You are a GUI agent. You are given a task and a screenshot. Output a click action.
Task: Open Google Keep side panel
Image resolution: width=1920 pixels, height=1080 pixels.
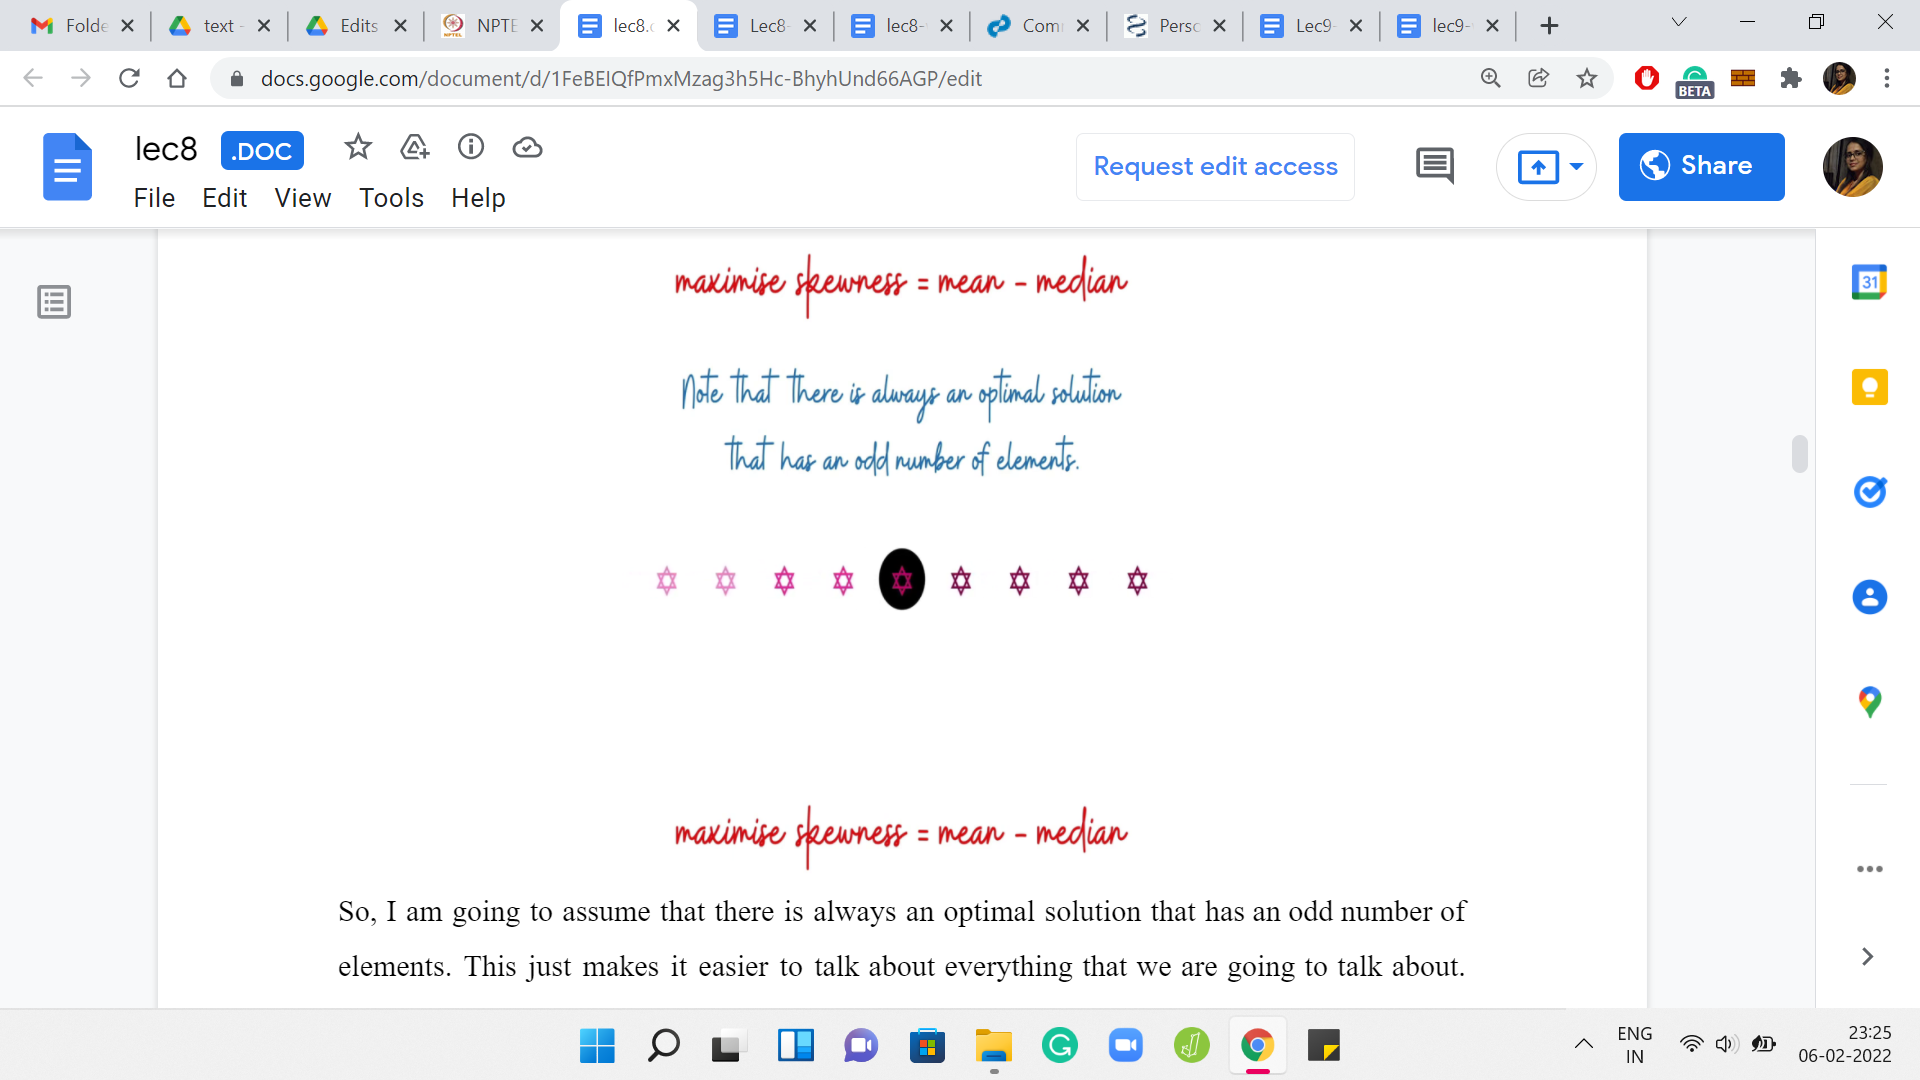[1869, 387]
